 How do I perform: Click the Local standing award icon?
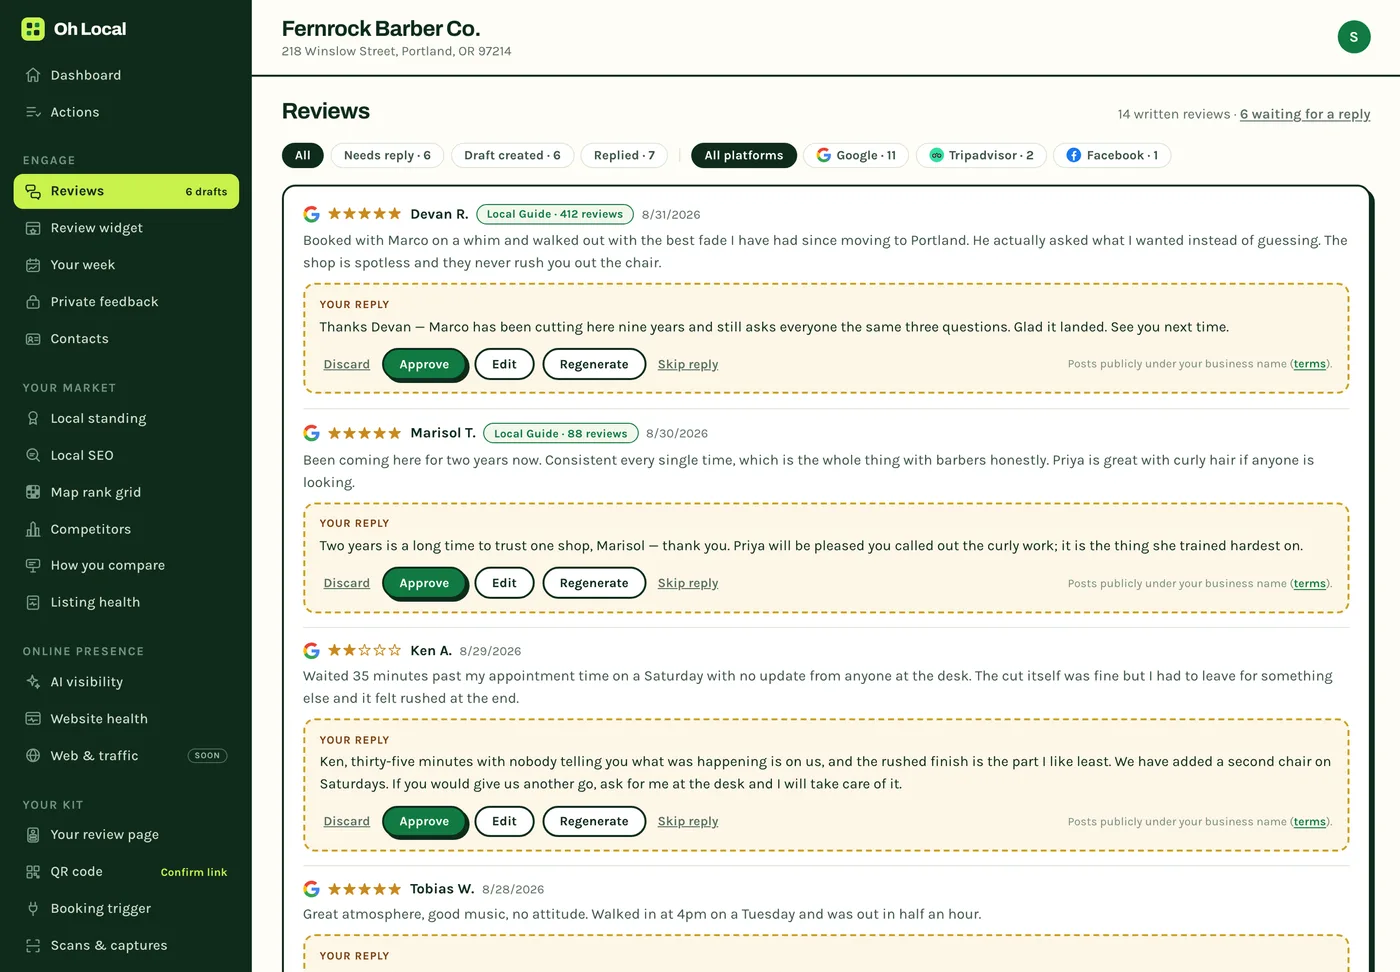click(33, 418)
